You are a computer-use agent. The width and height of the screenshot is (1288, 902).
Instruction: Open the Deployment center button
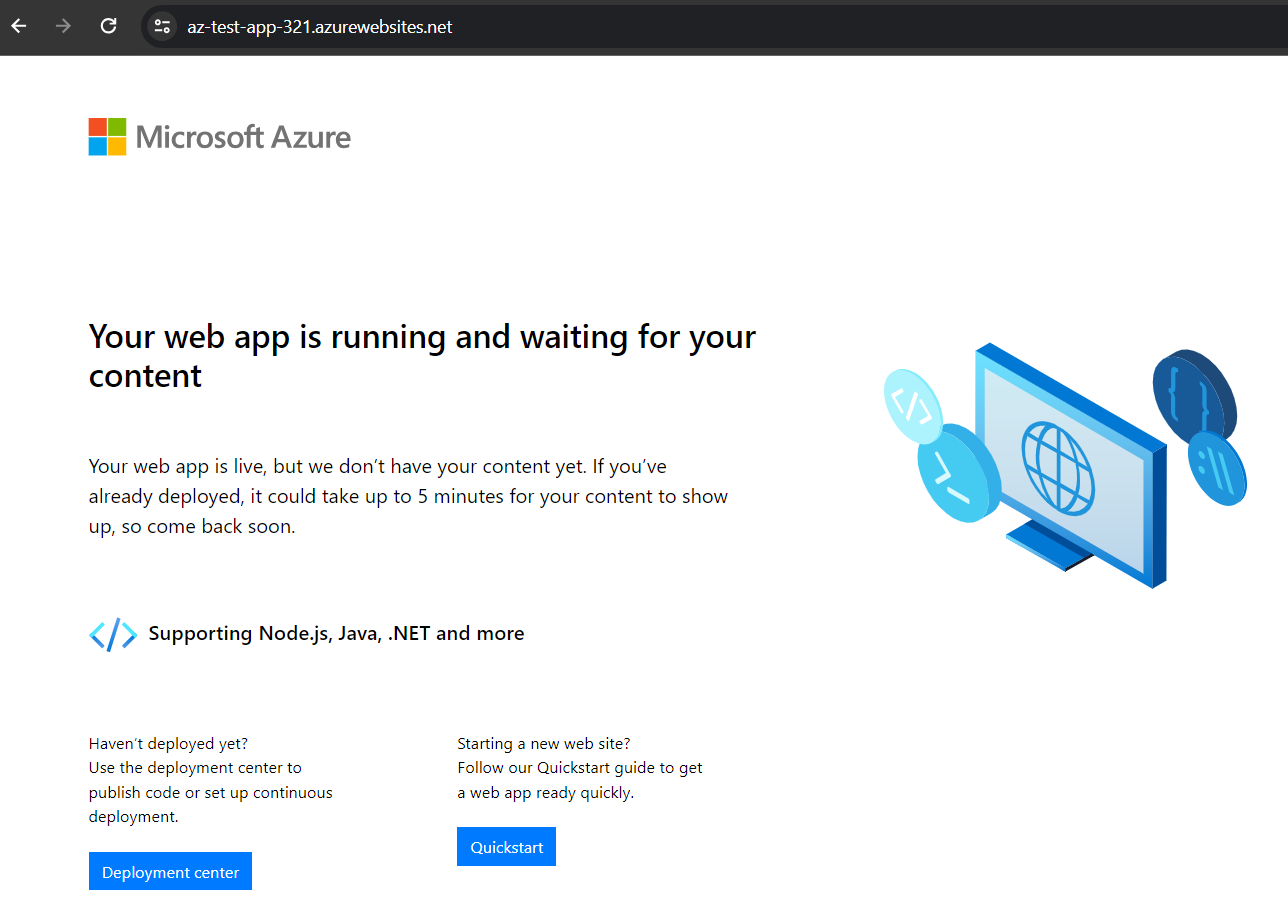tap(170, 871)
